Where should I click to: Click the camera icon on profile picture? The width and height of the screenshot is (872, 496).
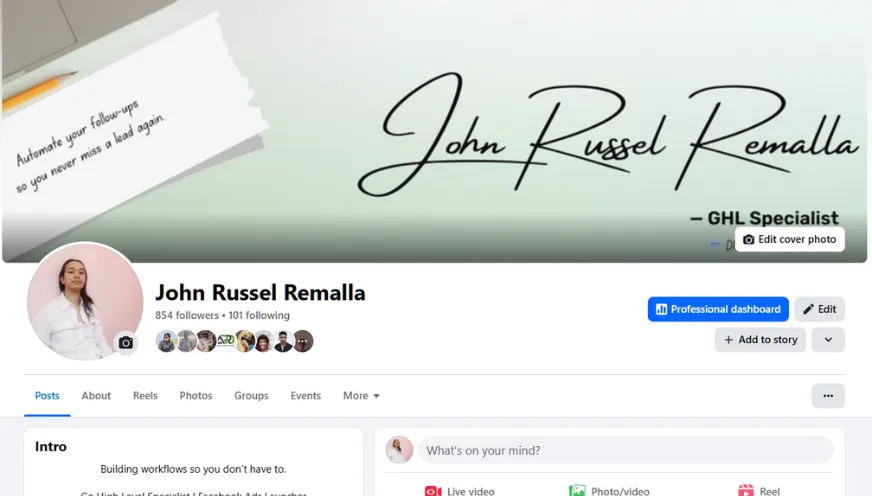point(126,343)
